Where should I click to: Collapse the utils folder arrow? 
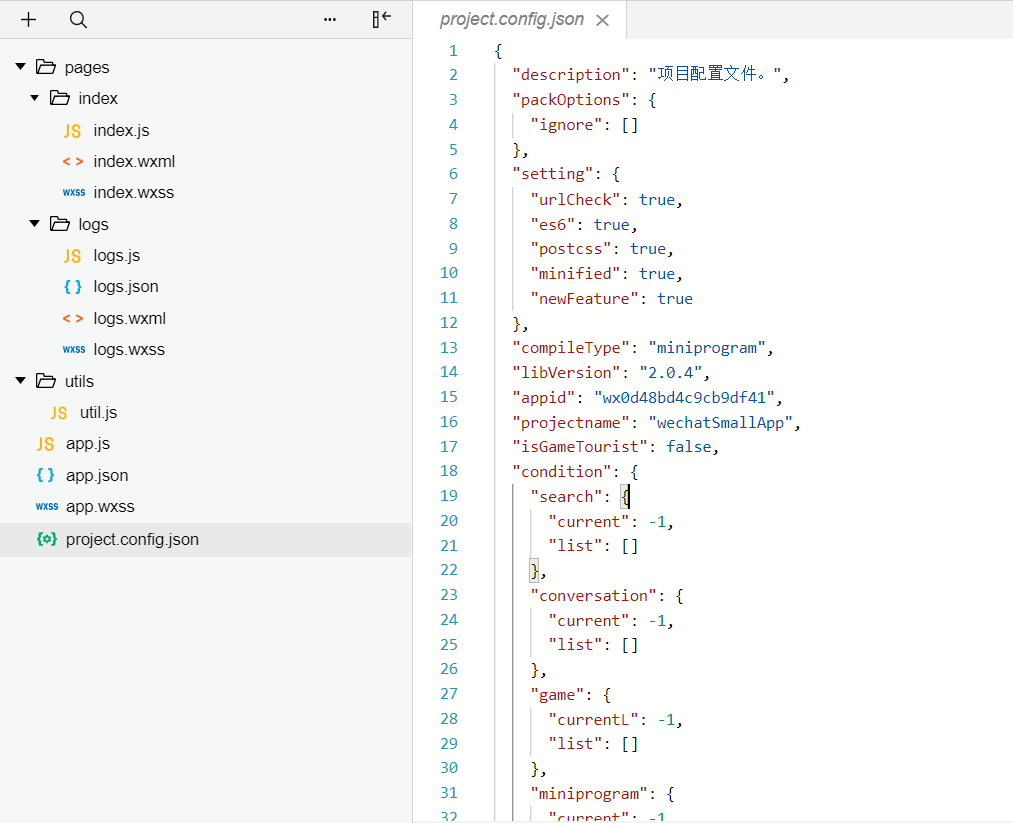coord(21,380)
